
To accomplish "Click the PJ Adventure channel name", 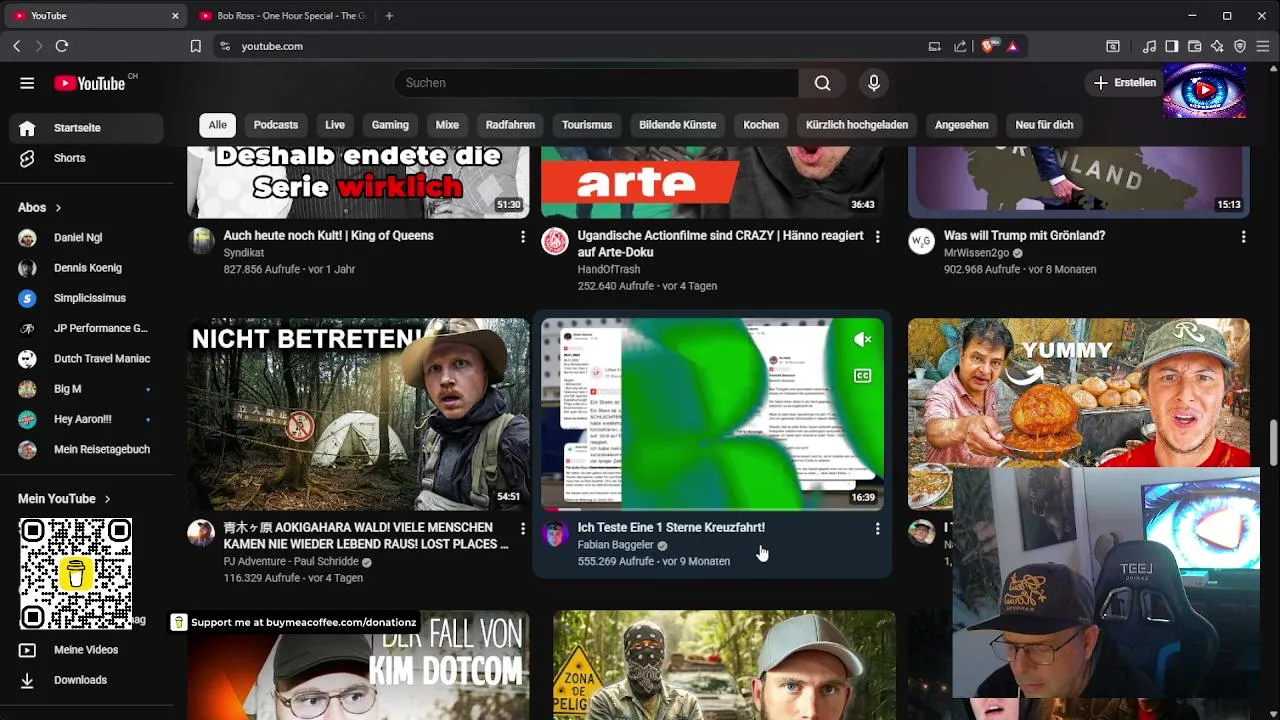I will pos(291,561).
